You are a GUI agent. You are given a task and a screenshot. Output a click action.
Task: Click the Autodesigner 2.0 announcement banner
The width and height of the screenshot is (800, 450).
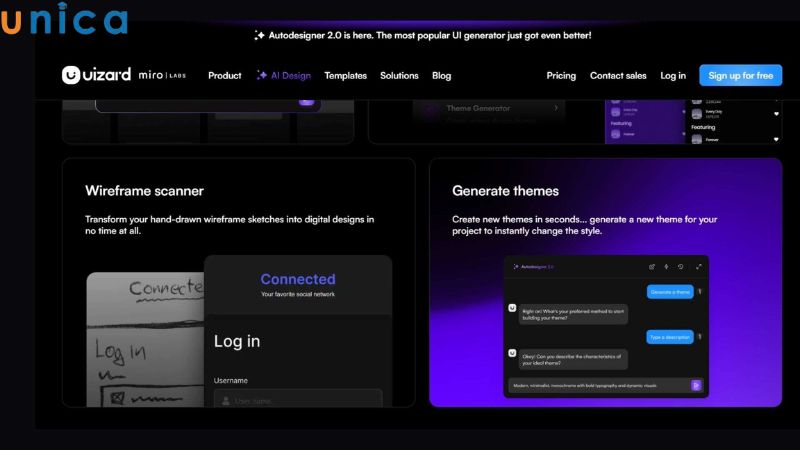(x=423, y=35)
